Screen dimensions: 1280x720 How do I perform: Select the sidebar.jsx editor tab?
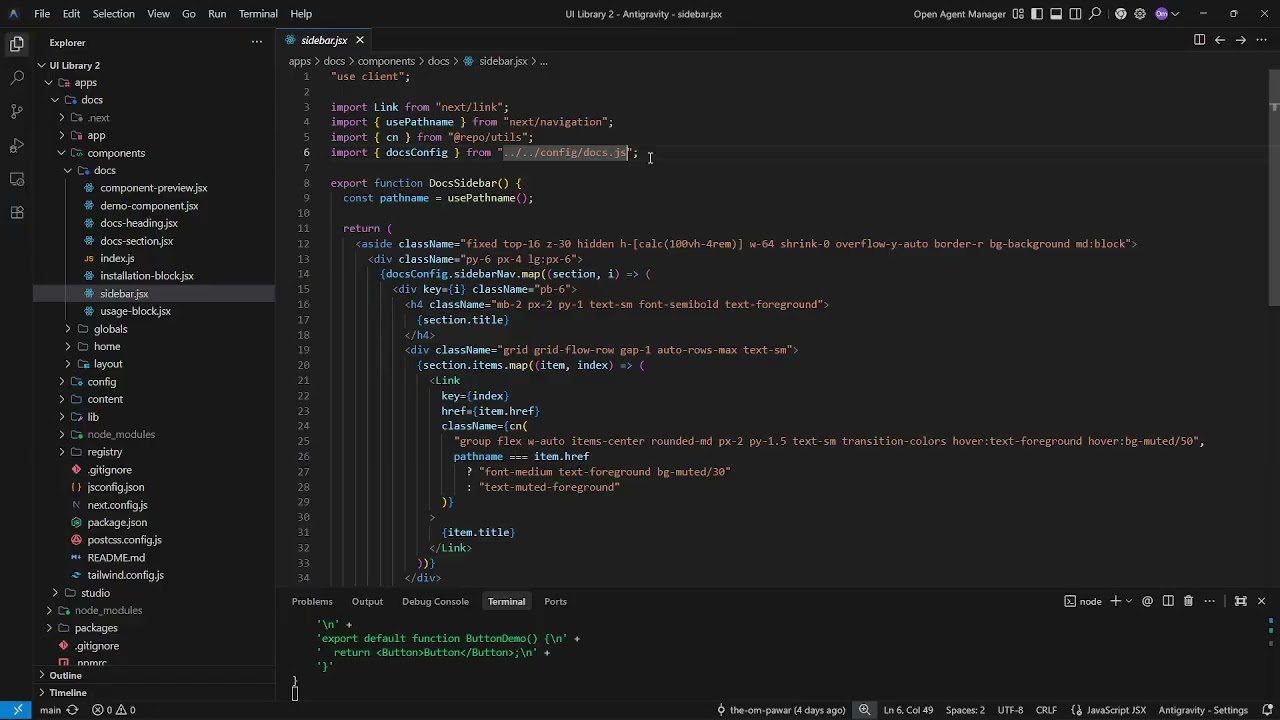pyautogui.click(x=324, y=40)
